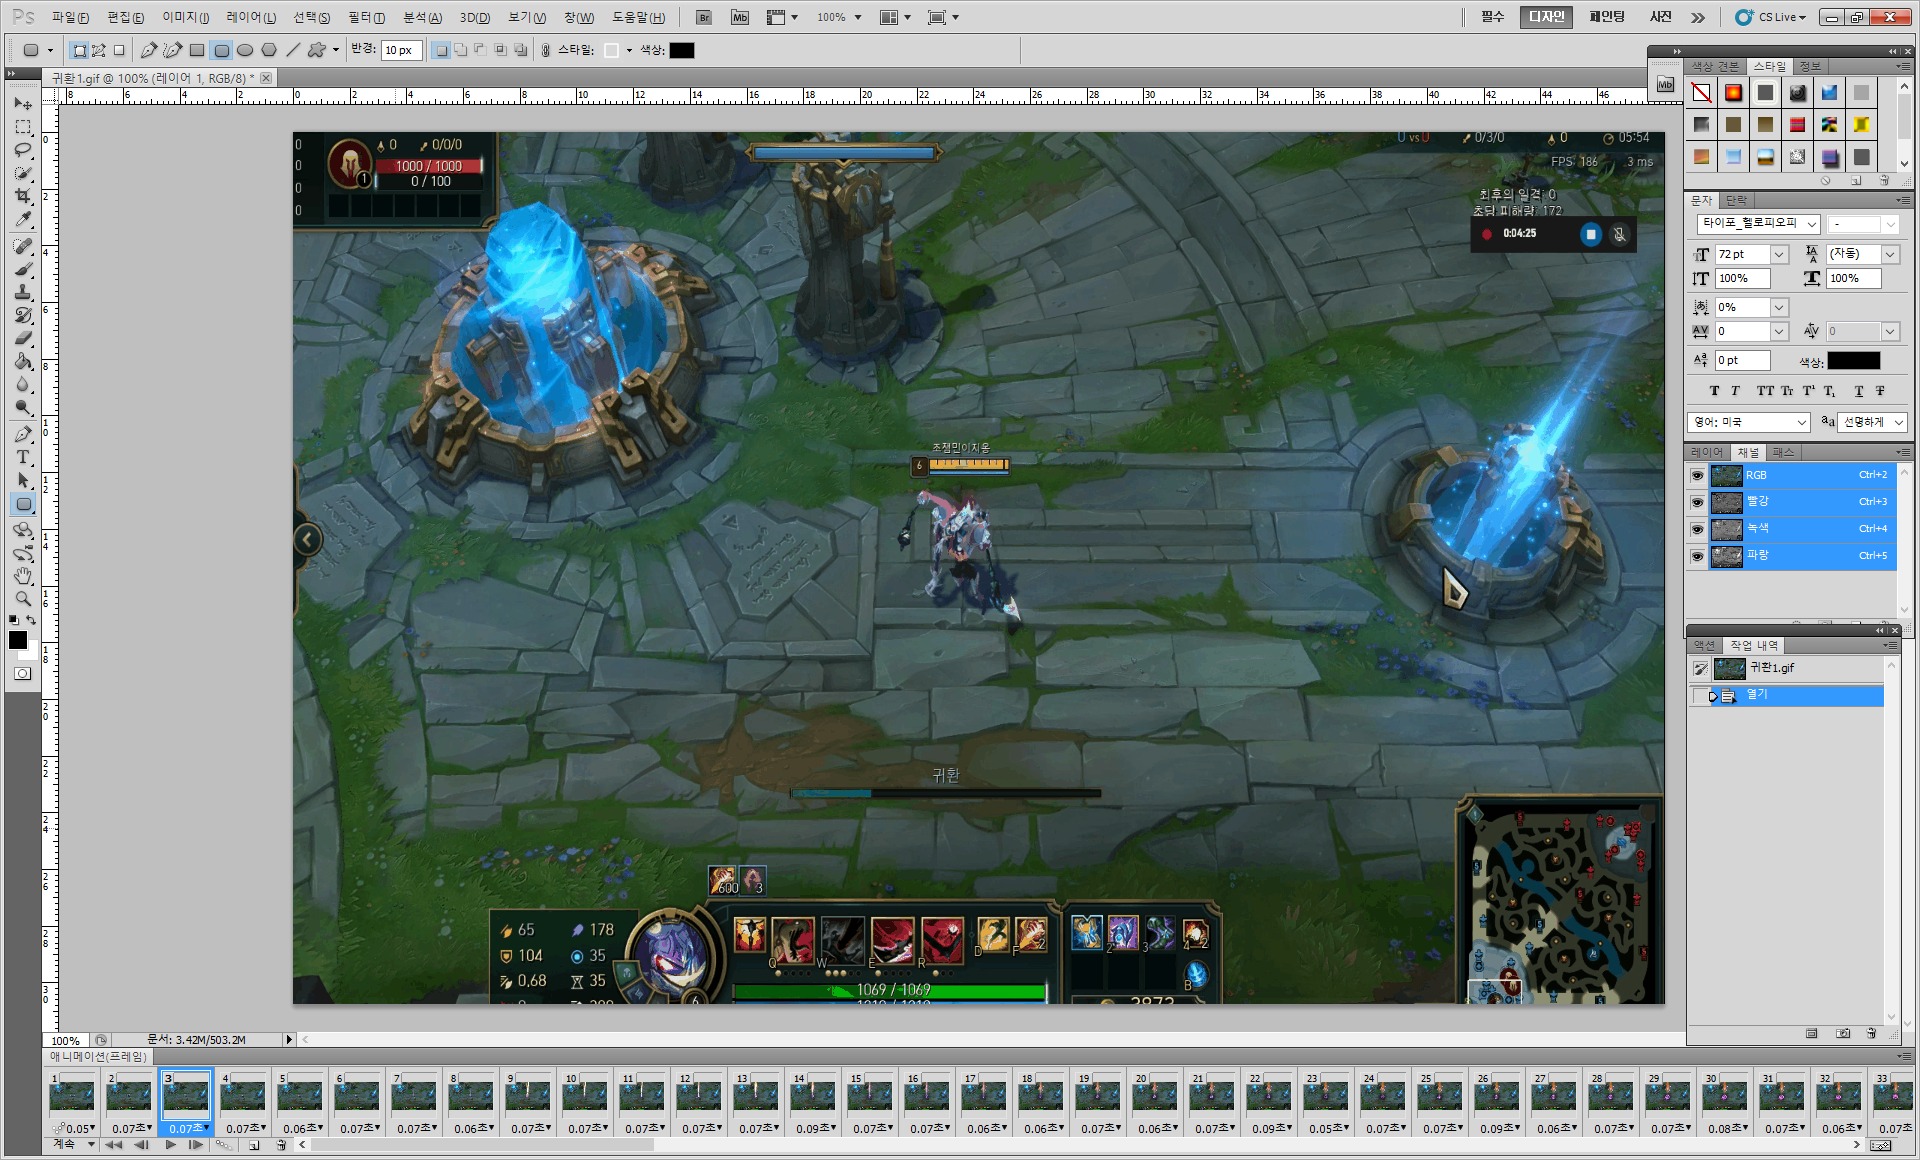Enable Paths mode in options bar
1920x1160 pixels.
(x=99, y=50)
